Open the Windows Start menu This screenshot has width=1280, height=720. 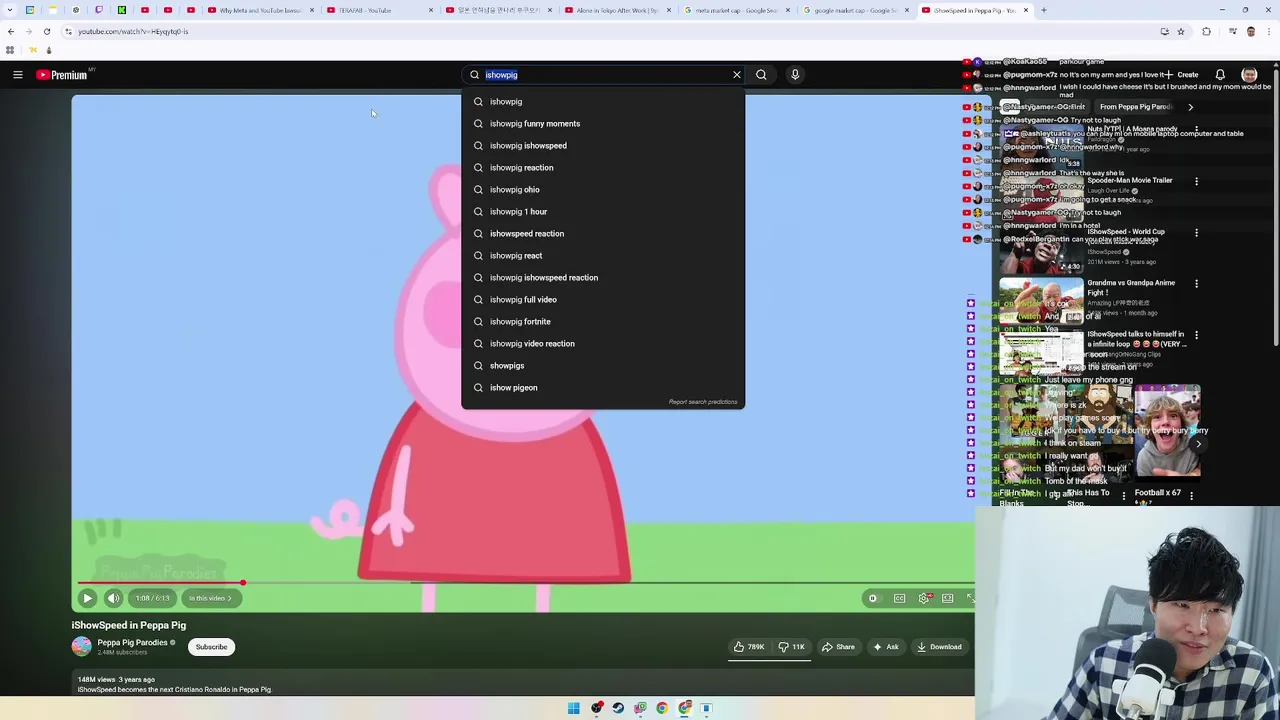[x=574, y=708]
